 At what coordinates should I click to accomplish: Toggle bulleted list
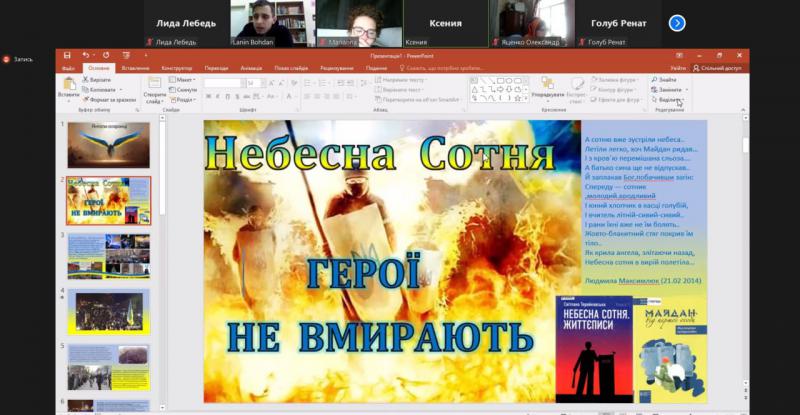[309, 83]
